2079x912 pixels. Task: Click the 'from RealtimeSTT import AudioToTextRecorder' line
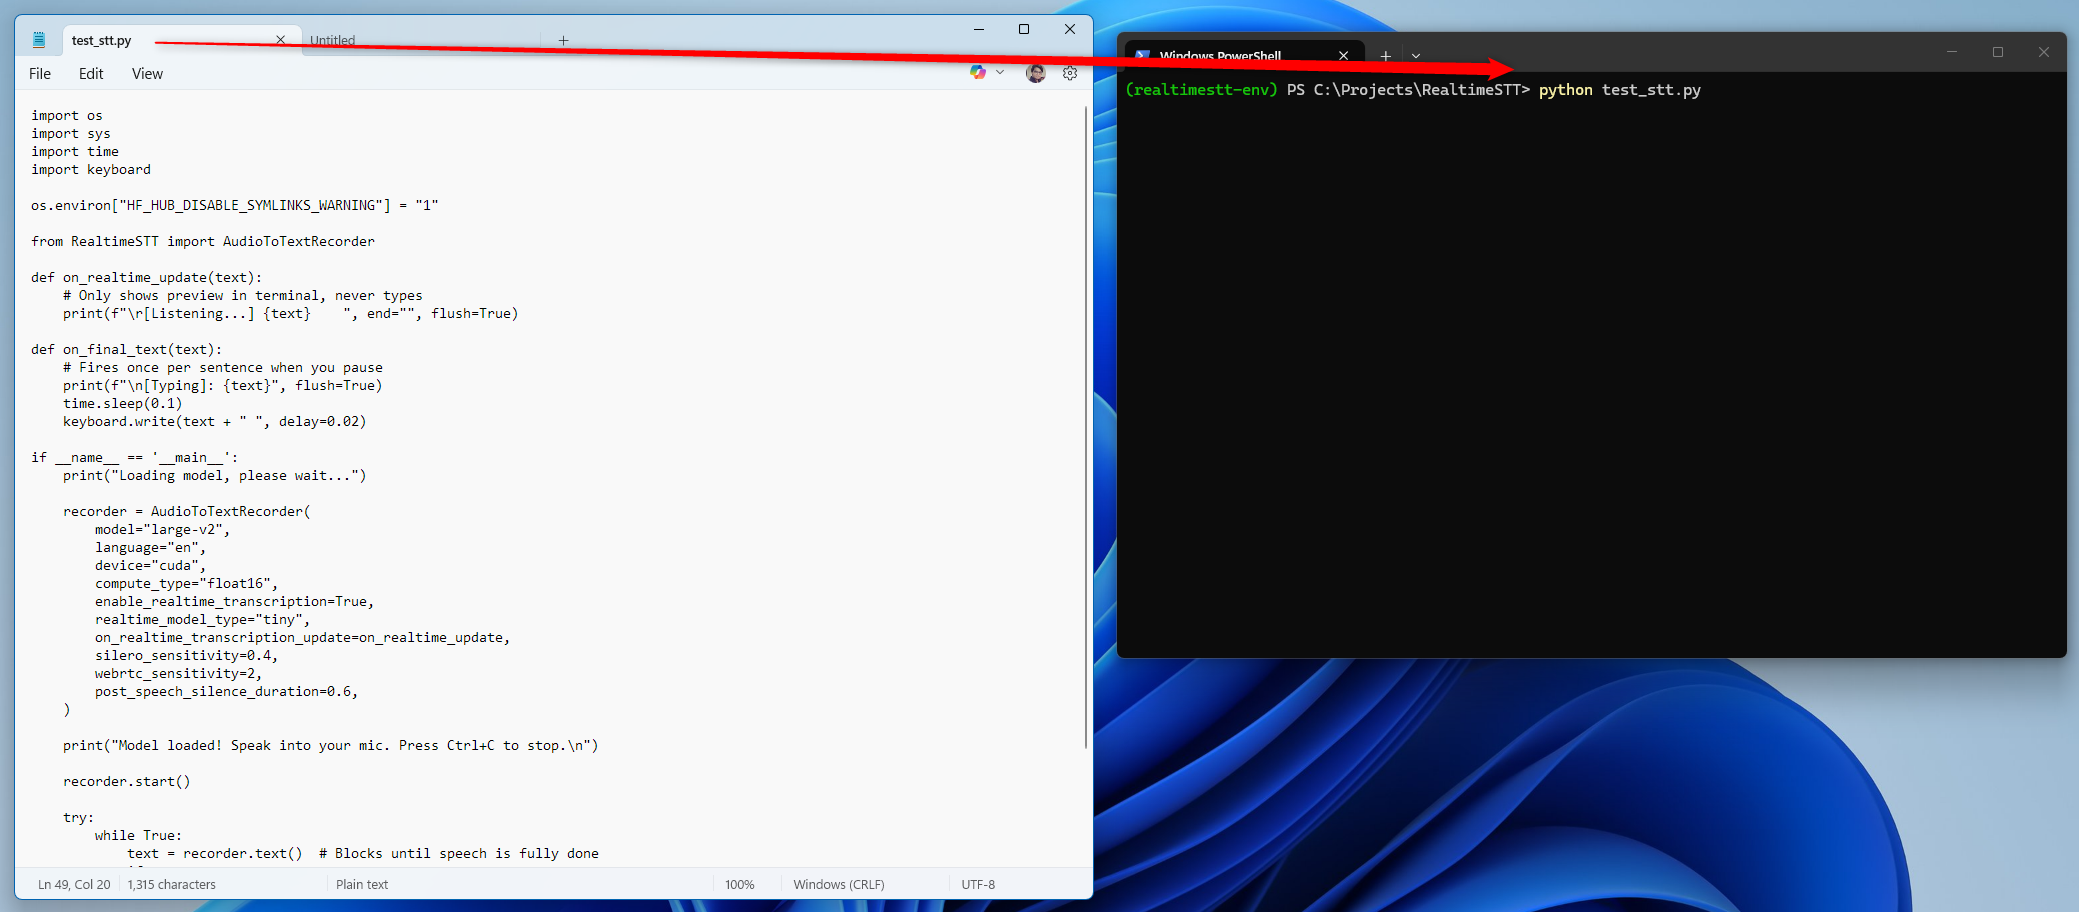(x=203, y=242)
